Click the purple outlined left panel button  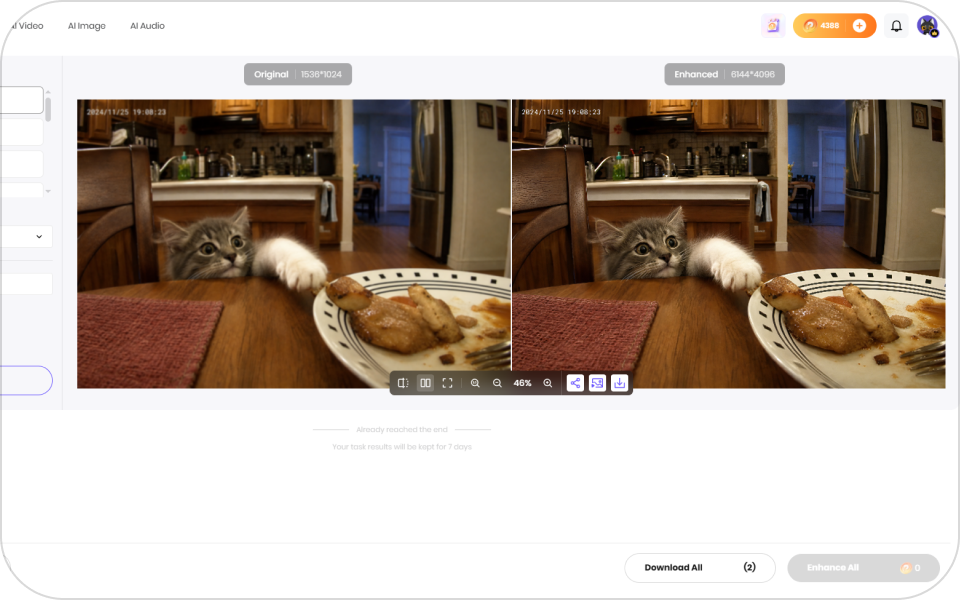pyautogui.click(x=26, y=380)
